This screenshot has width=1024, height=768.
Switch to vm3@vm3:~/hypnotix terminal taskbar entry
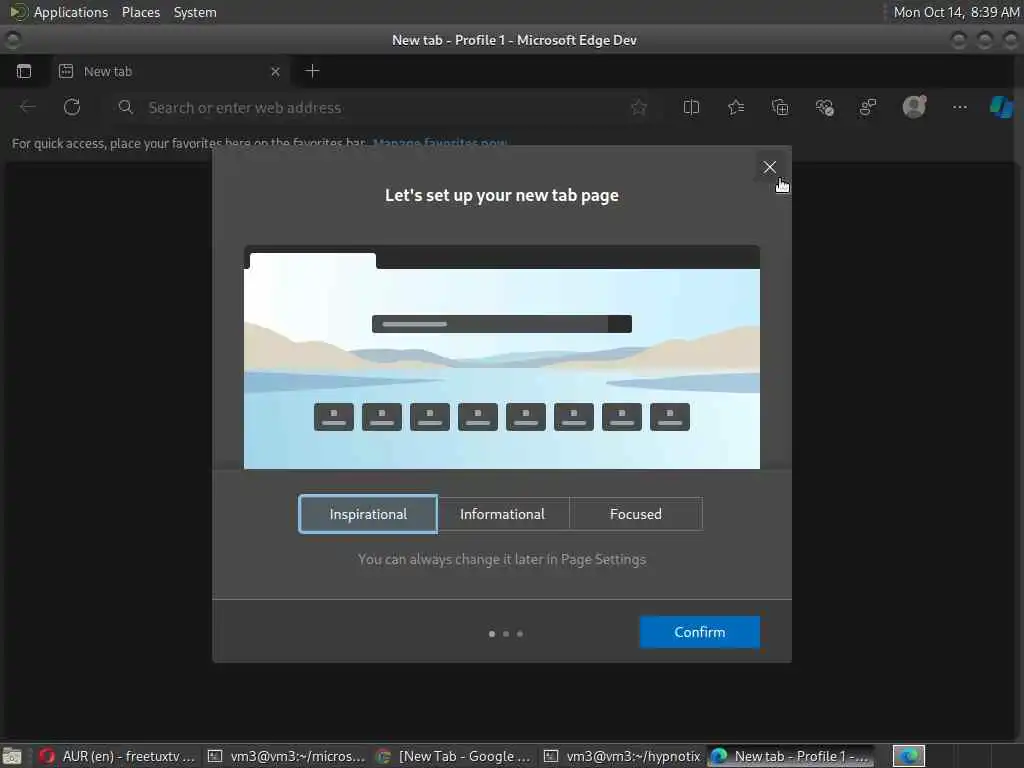(x=622, y=756)
